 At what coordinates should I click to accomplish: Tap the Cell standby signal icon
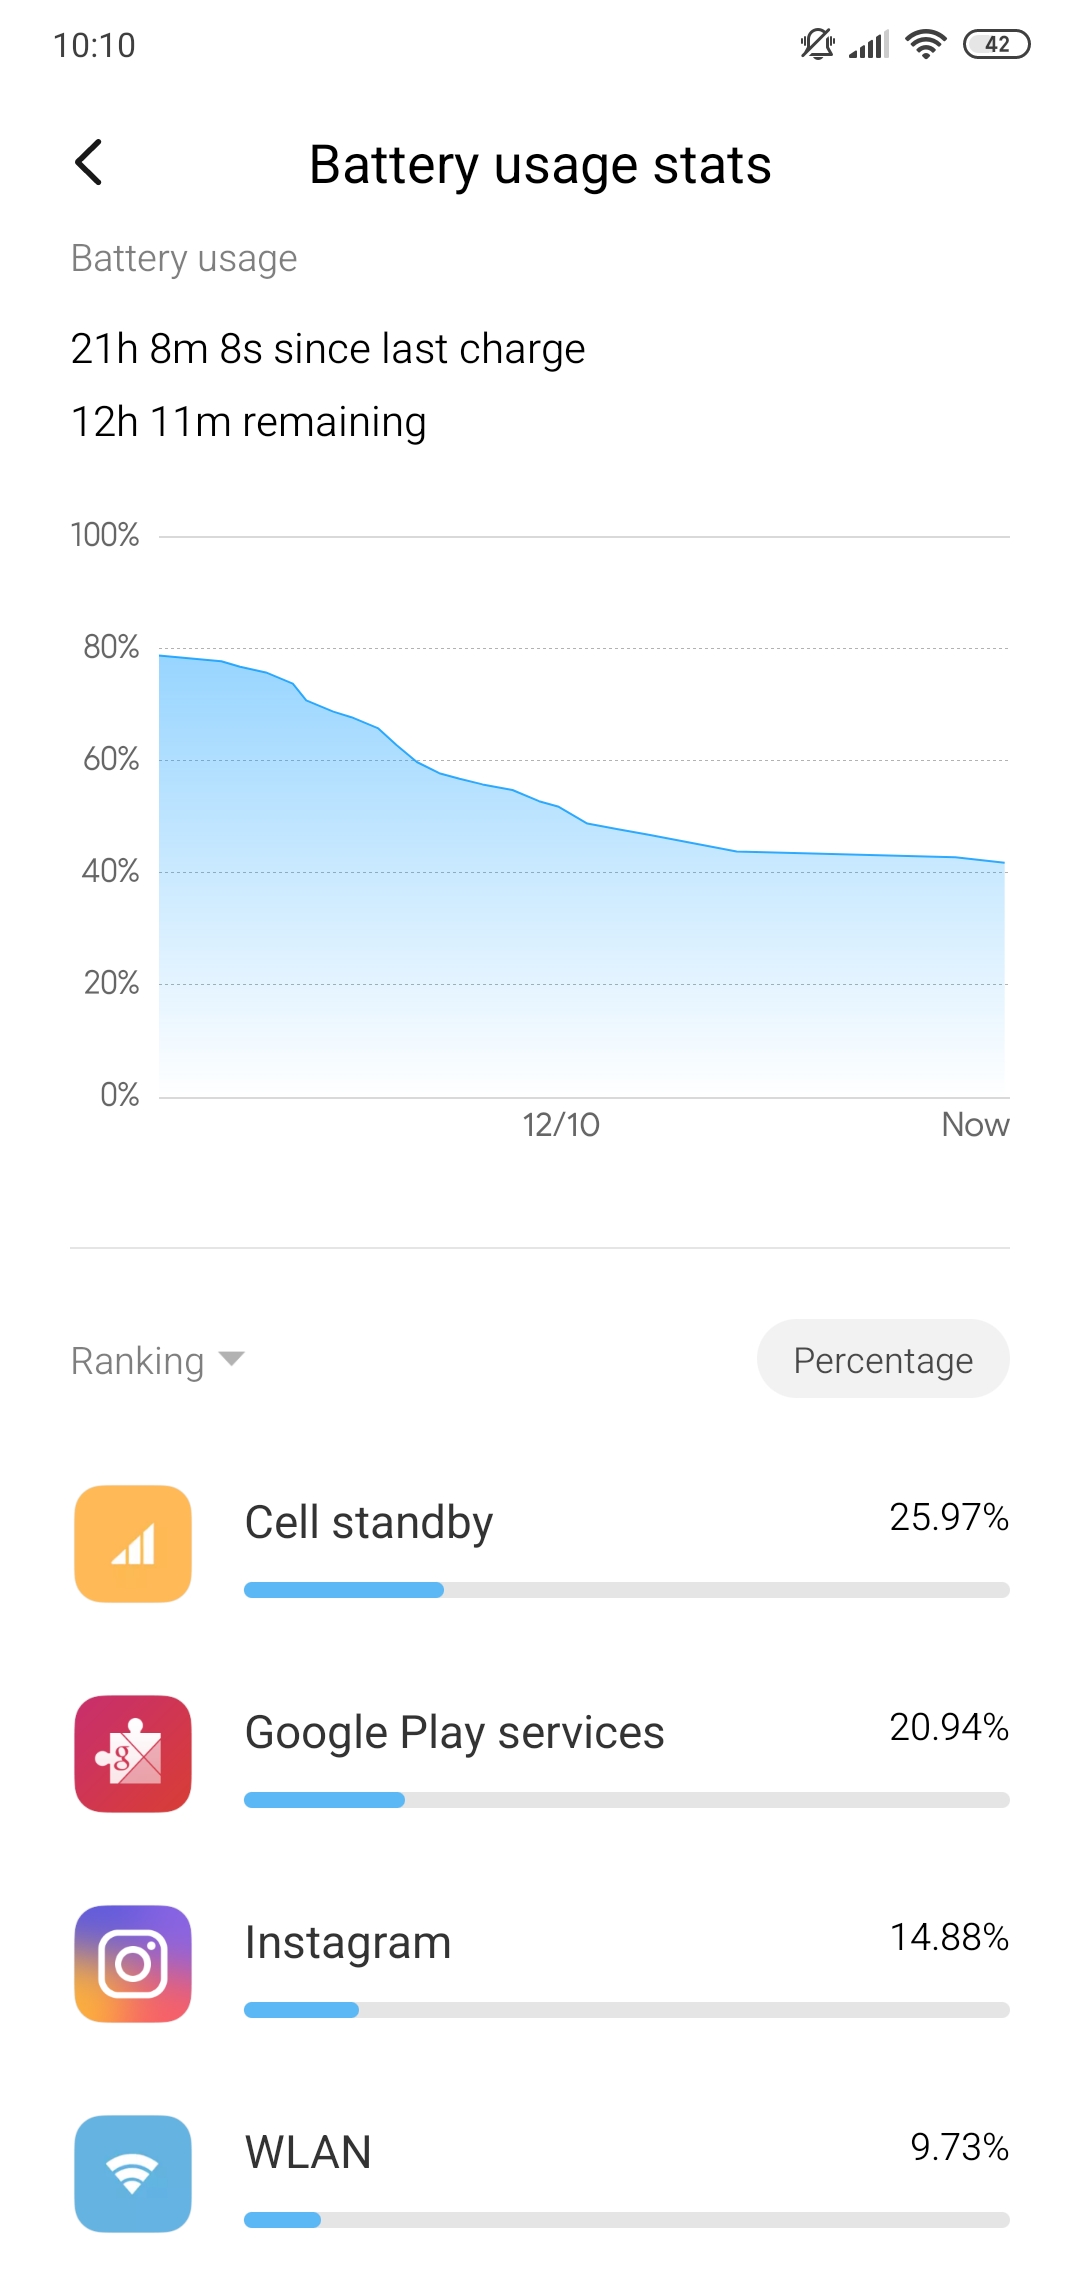(x=133, y=1544)
